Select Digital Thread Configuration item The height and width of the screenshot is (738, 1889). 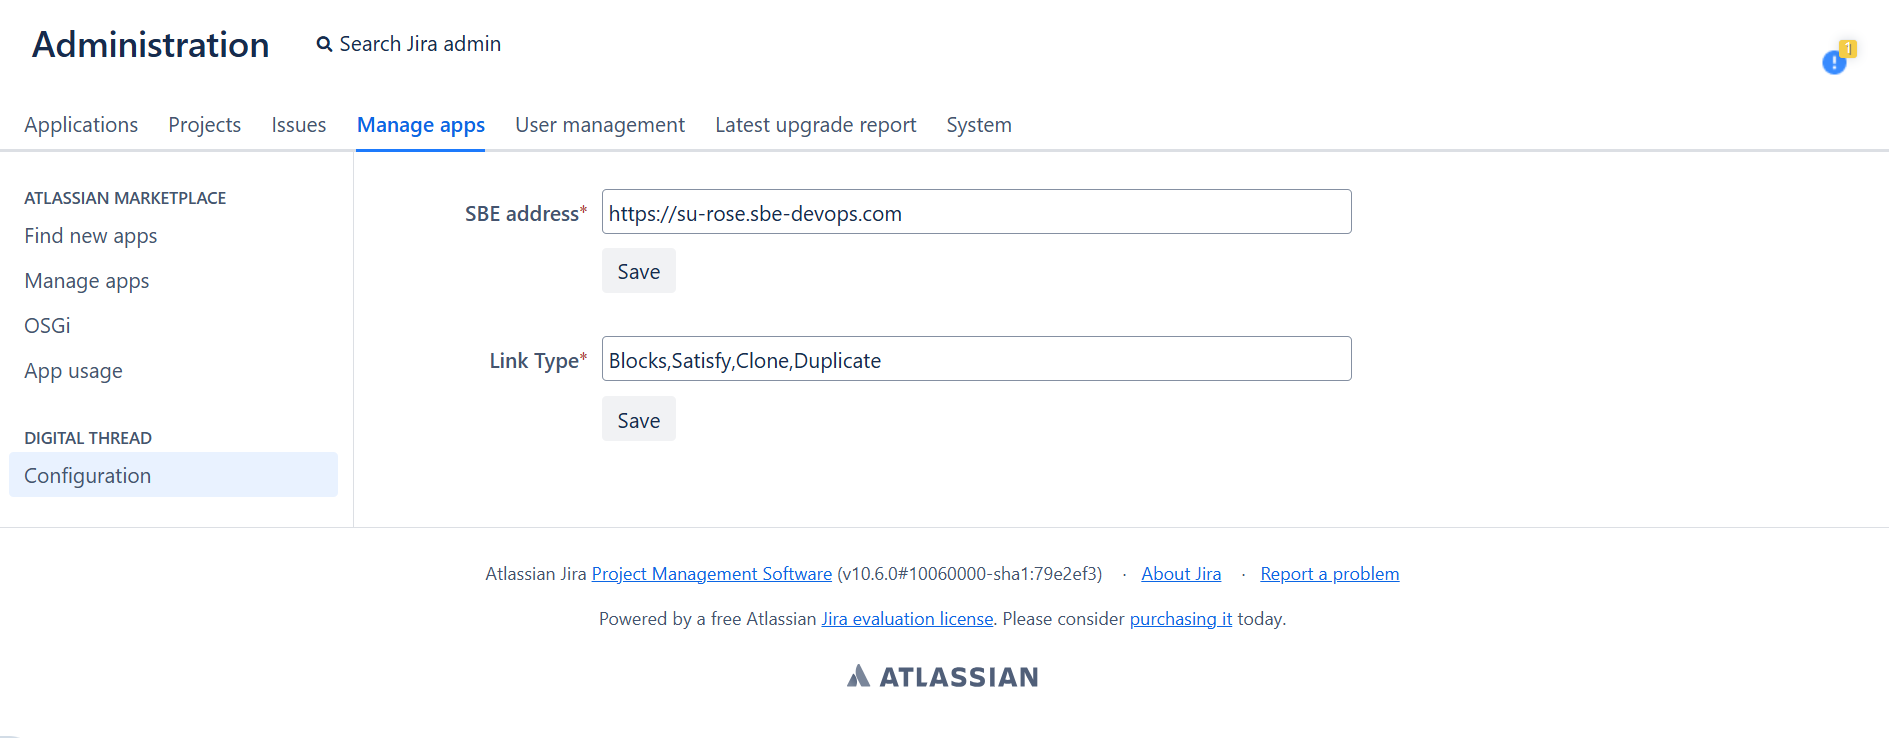pyautogui.click(x=88, y=476)
